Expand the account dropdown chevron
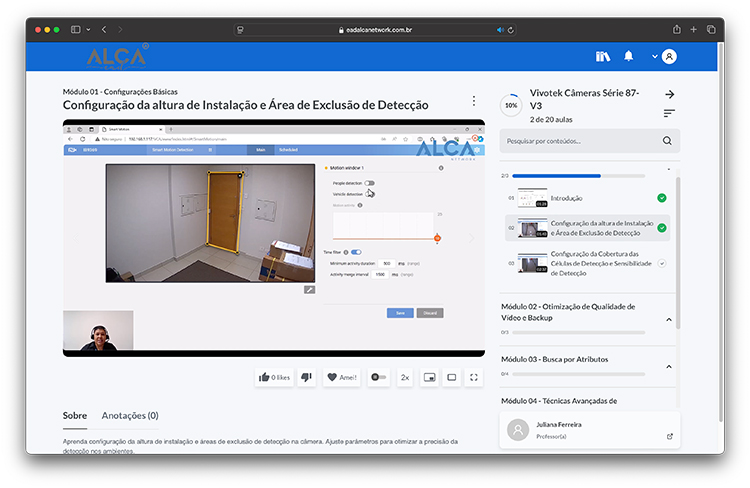The width and height of the screenshot is (750, 488). click(x=654, y=56)
